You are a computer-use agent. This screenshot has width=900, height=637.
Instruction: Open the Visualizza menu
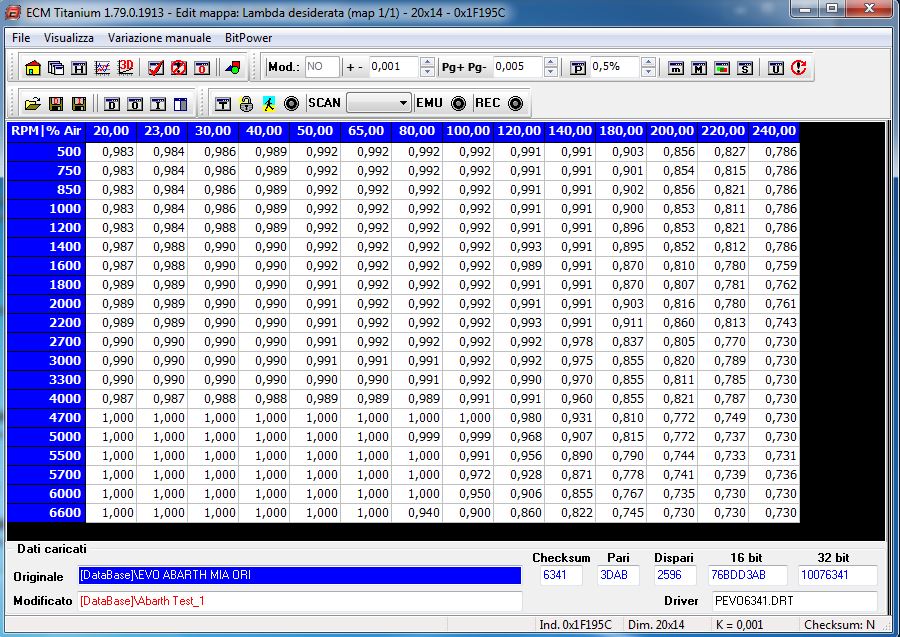coord(69,38)
